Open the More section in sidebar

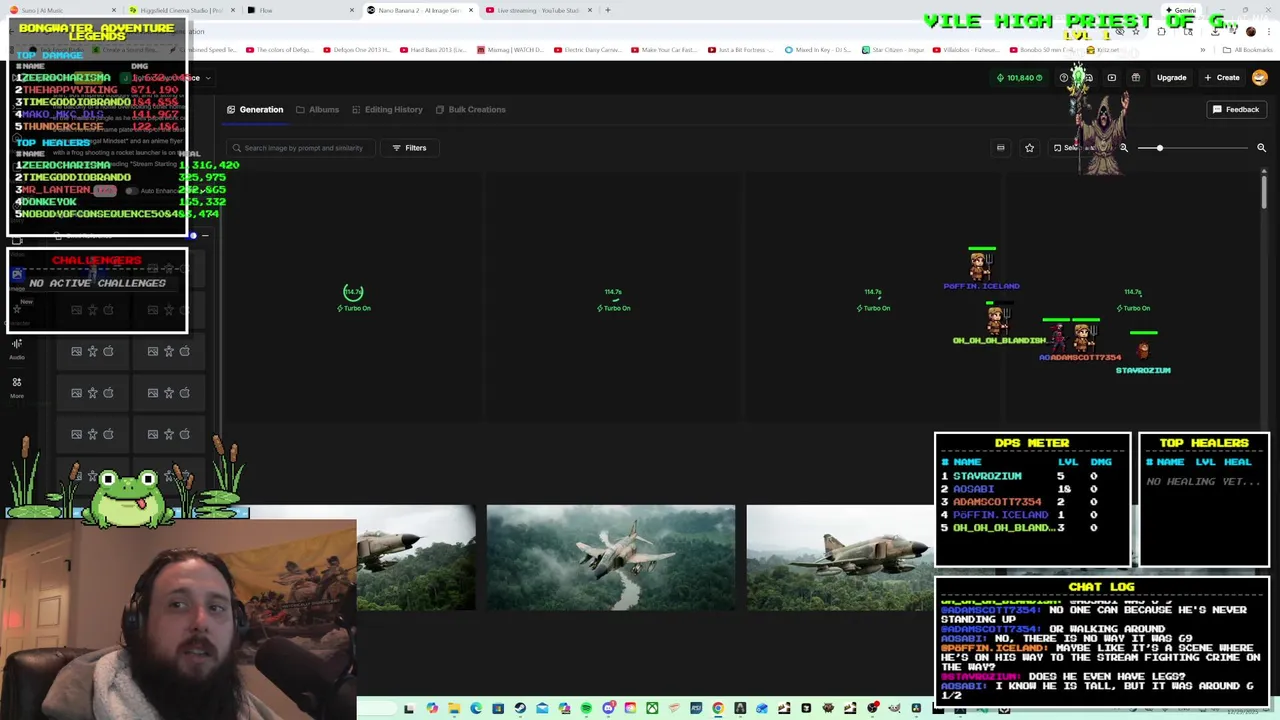point(17,388)
